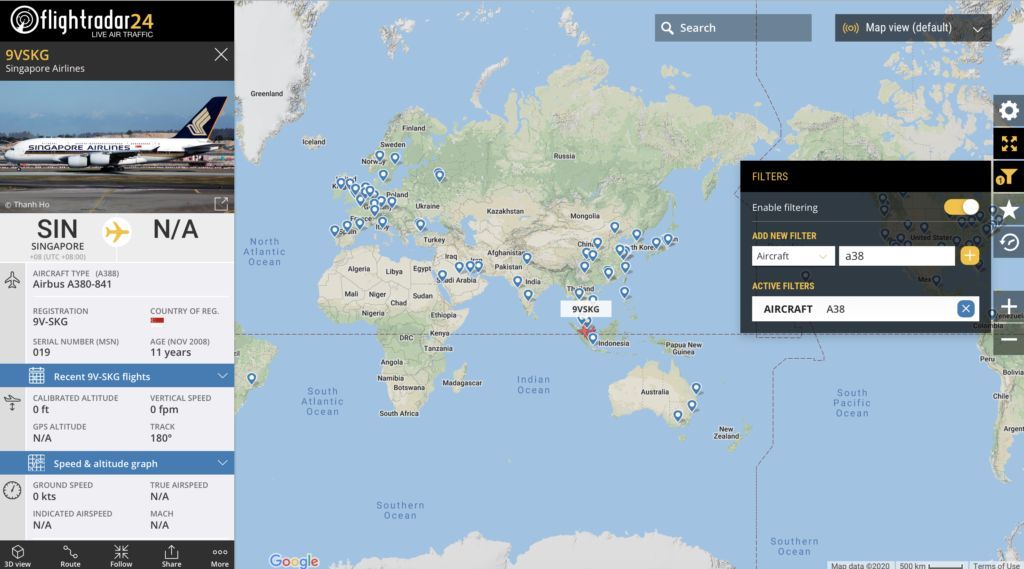The image size is (1024, 569).
Task: Click the SIN Singapore origin airport
Action: [x=57, y=235]
